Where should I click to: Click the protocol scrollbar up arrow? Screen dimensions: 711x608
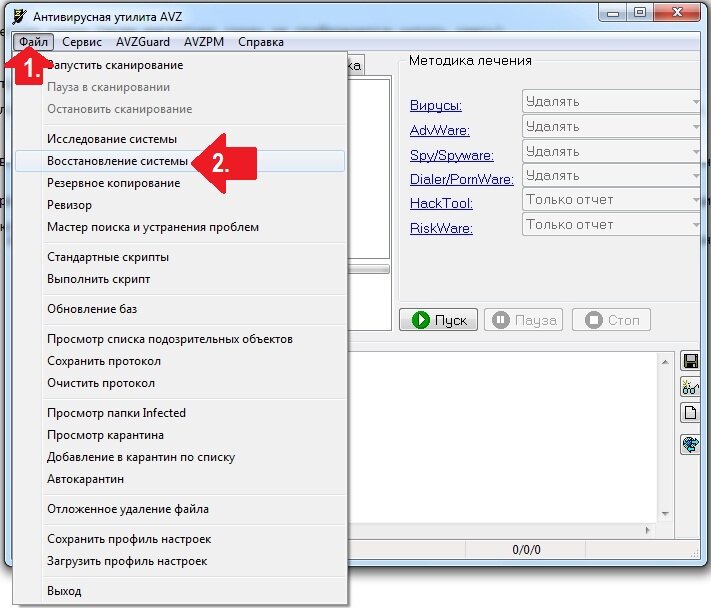pyautogui.click(x=665, y=362)
